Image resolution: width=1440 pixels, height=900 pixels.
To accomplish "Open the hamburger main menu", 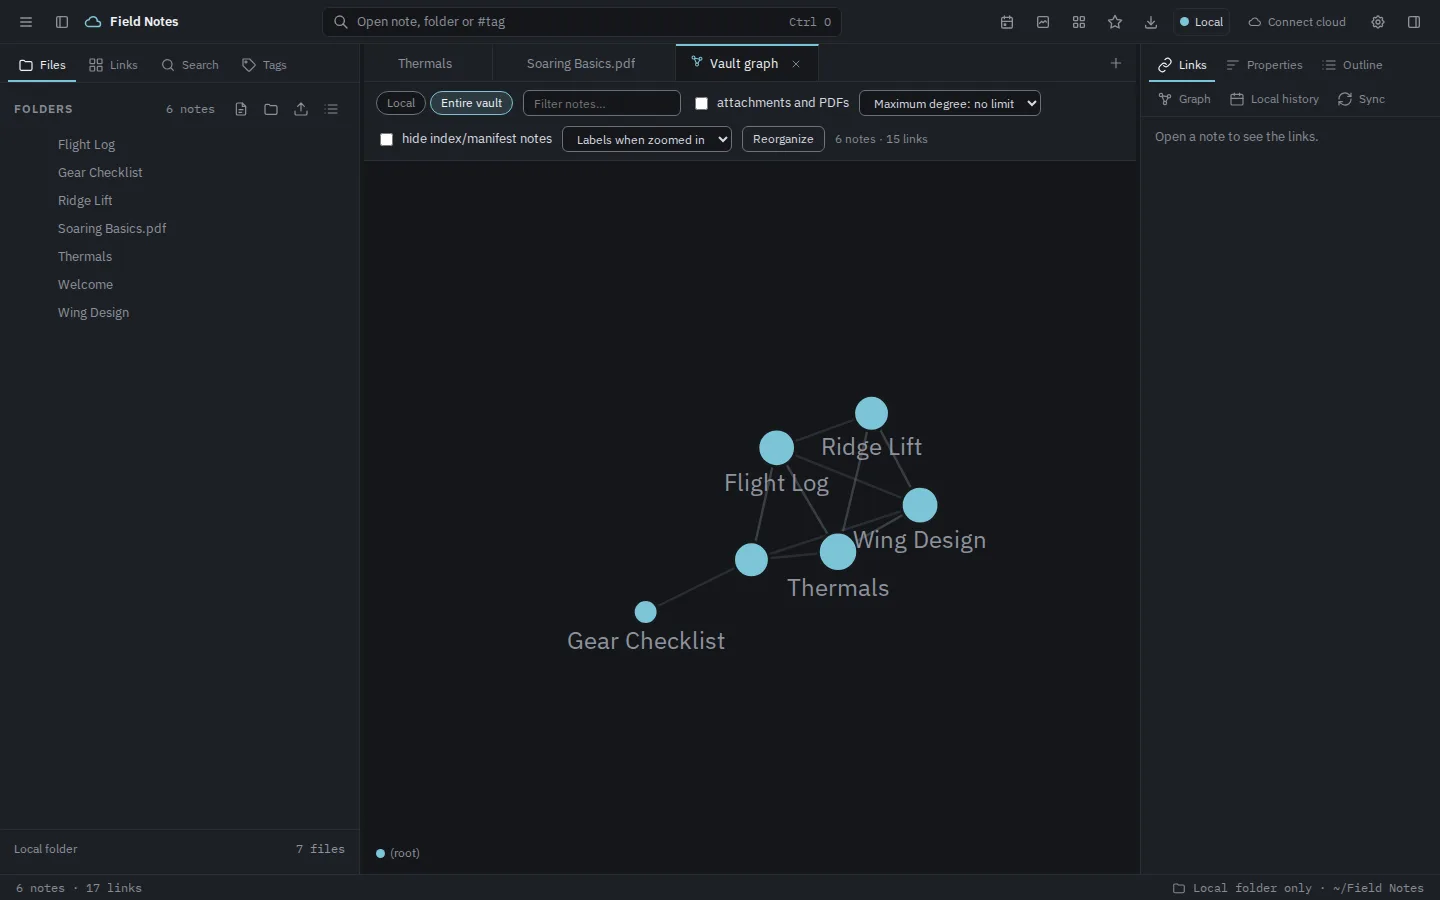I will [x=26, y=22].
